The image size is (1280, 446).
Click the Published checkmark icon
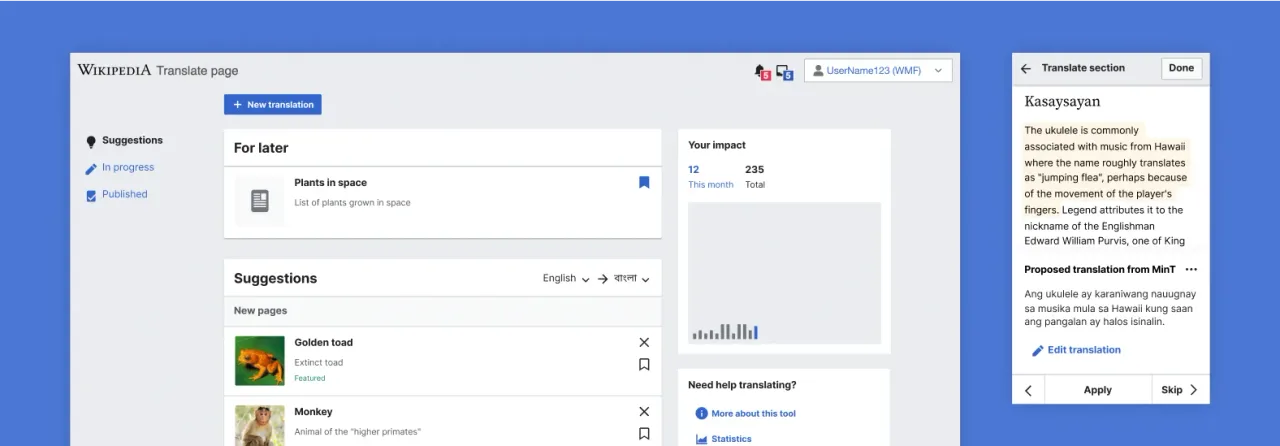[x=91, y=196]
